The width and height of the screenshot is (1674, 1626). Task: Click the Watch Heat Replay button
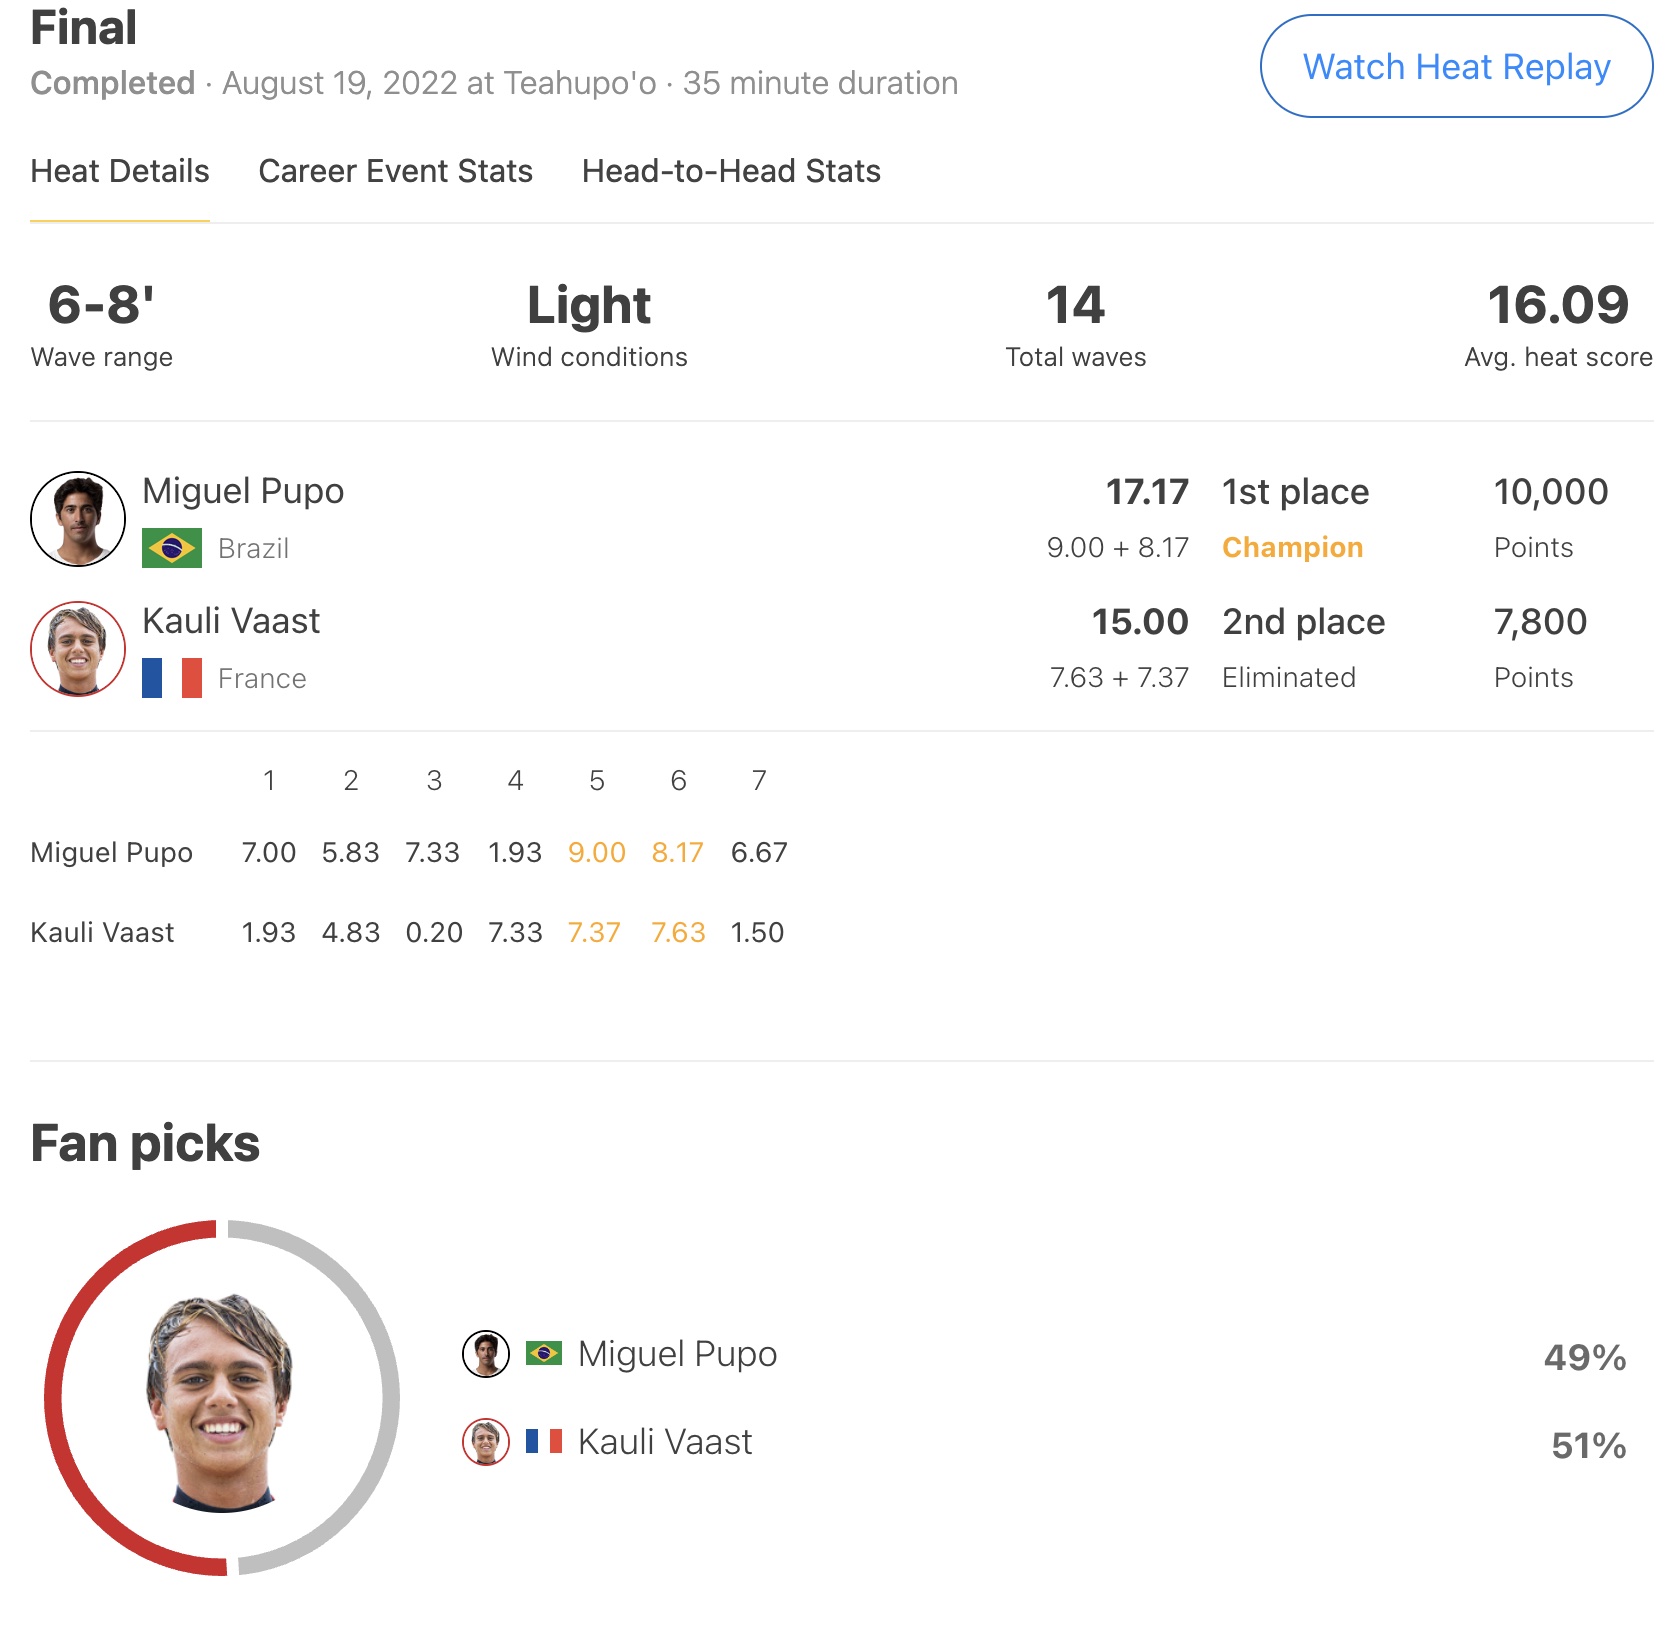click(1456, 66)
